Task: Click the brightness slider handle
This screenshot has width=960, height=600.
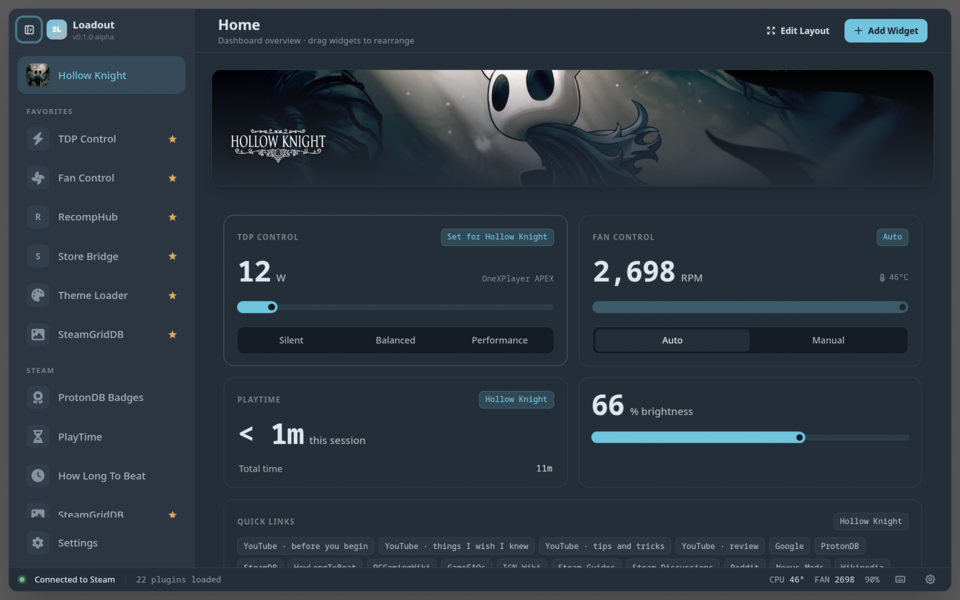Action: tap(800, 437)
